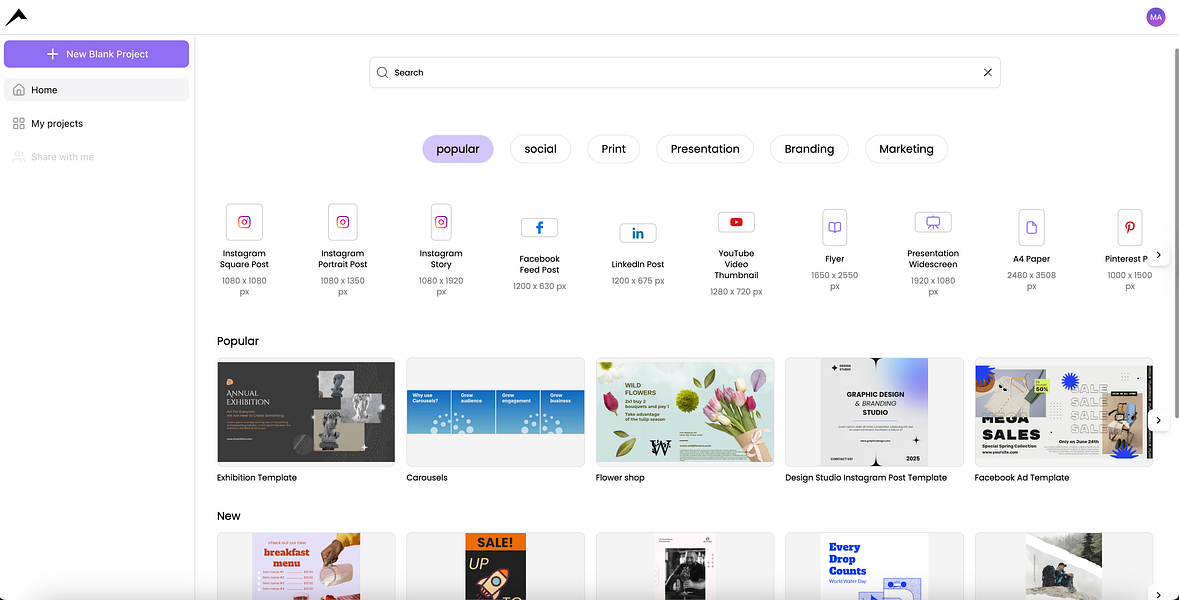Screen dimensions: 1179x600
Task: Click the Popular section heading
Action: 238,341
